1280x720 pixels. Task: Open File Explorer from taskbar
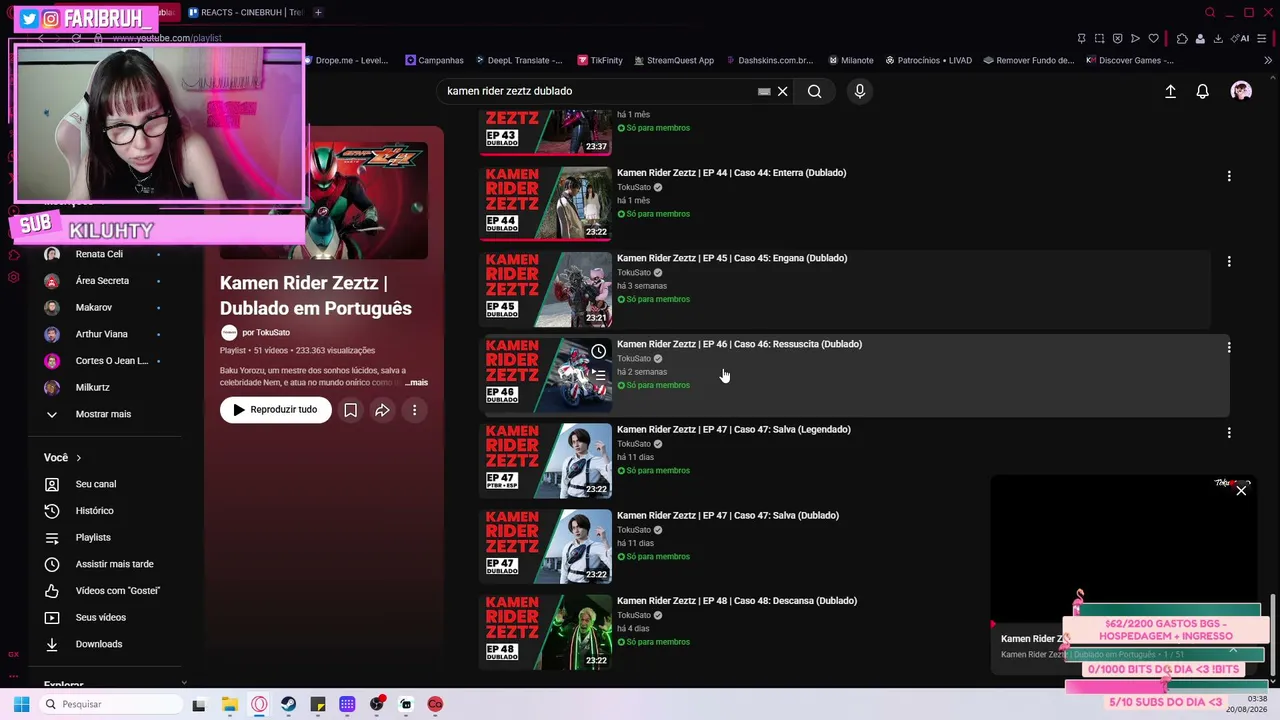click(229, 704)
